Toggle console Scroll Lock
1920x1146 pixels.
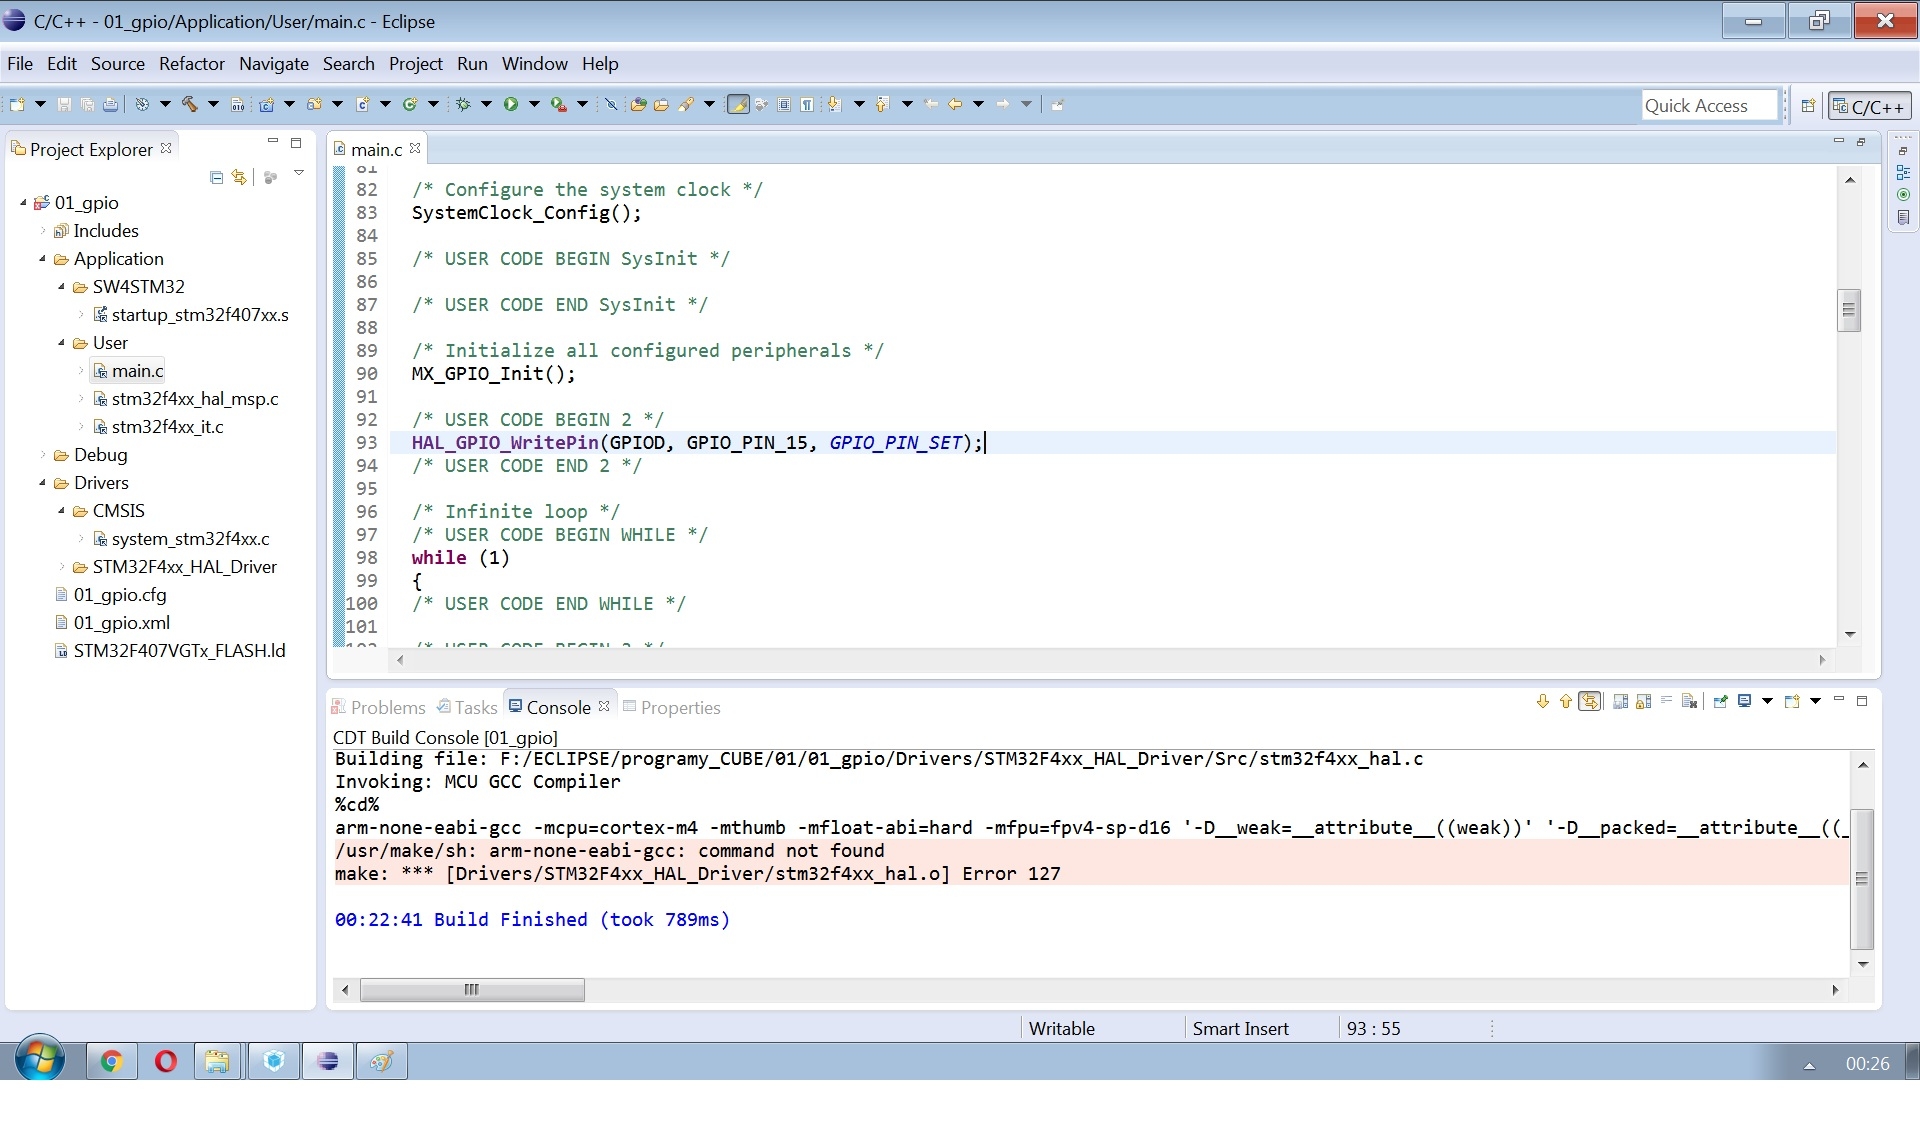point(1643,701)
